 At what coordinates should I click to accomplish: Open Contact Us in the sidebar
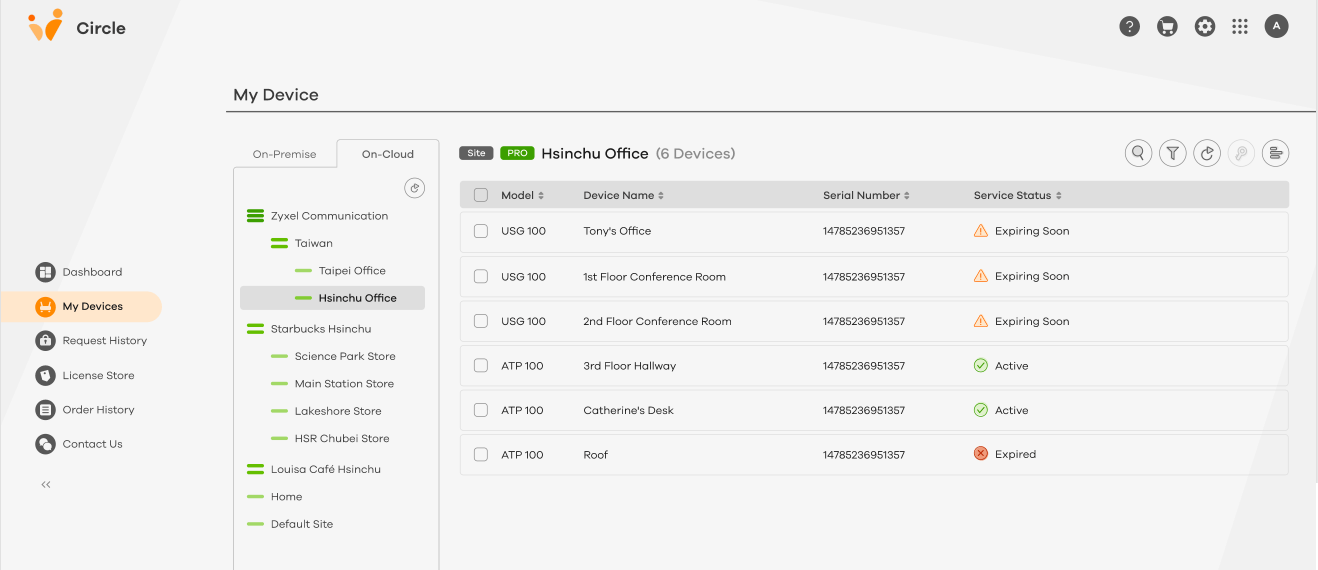(x=79, y=444)
